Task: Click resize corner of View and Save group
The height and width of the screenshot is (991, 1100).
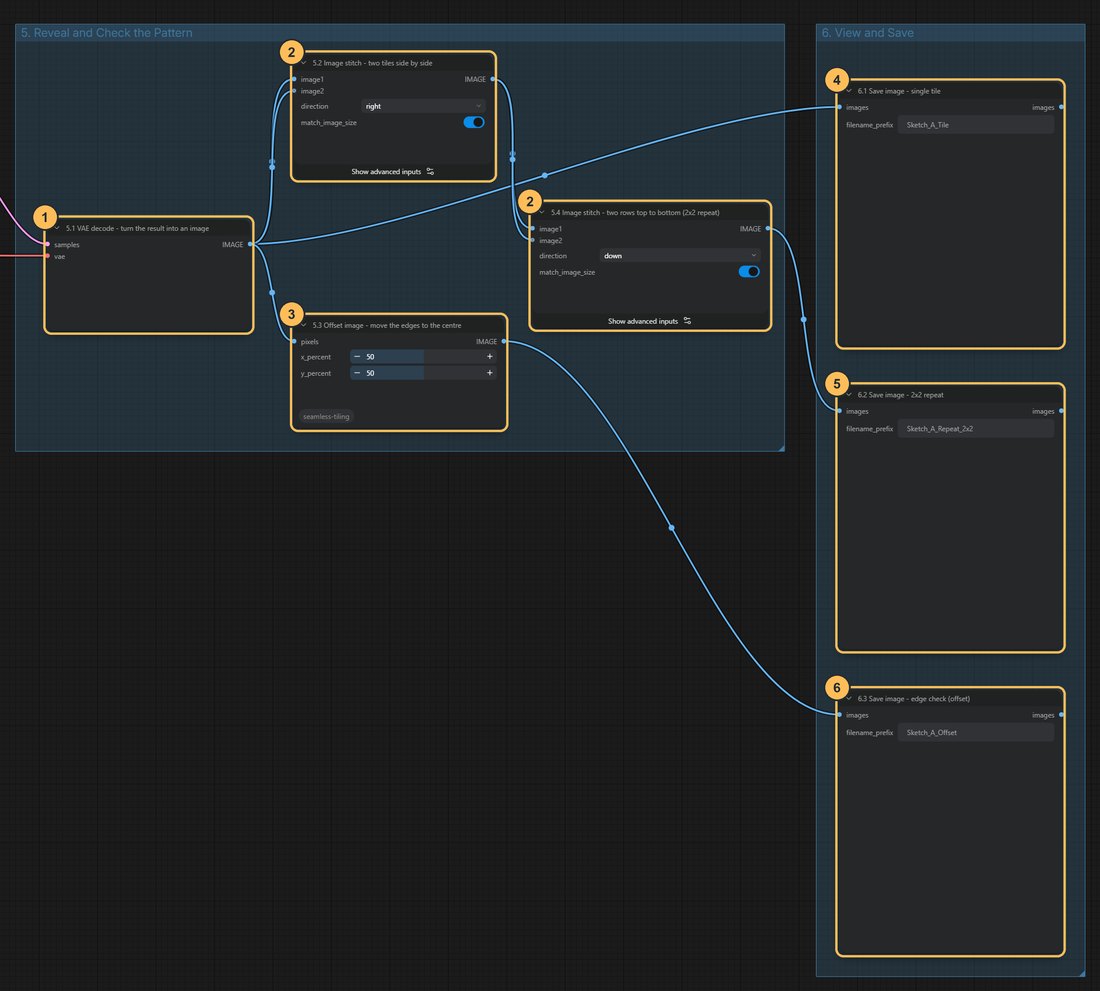Action: tap(1082, 973)
